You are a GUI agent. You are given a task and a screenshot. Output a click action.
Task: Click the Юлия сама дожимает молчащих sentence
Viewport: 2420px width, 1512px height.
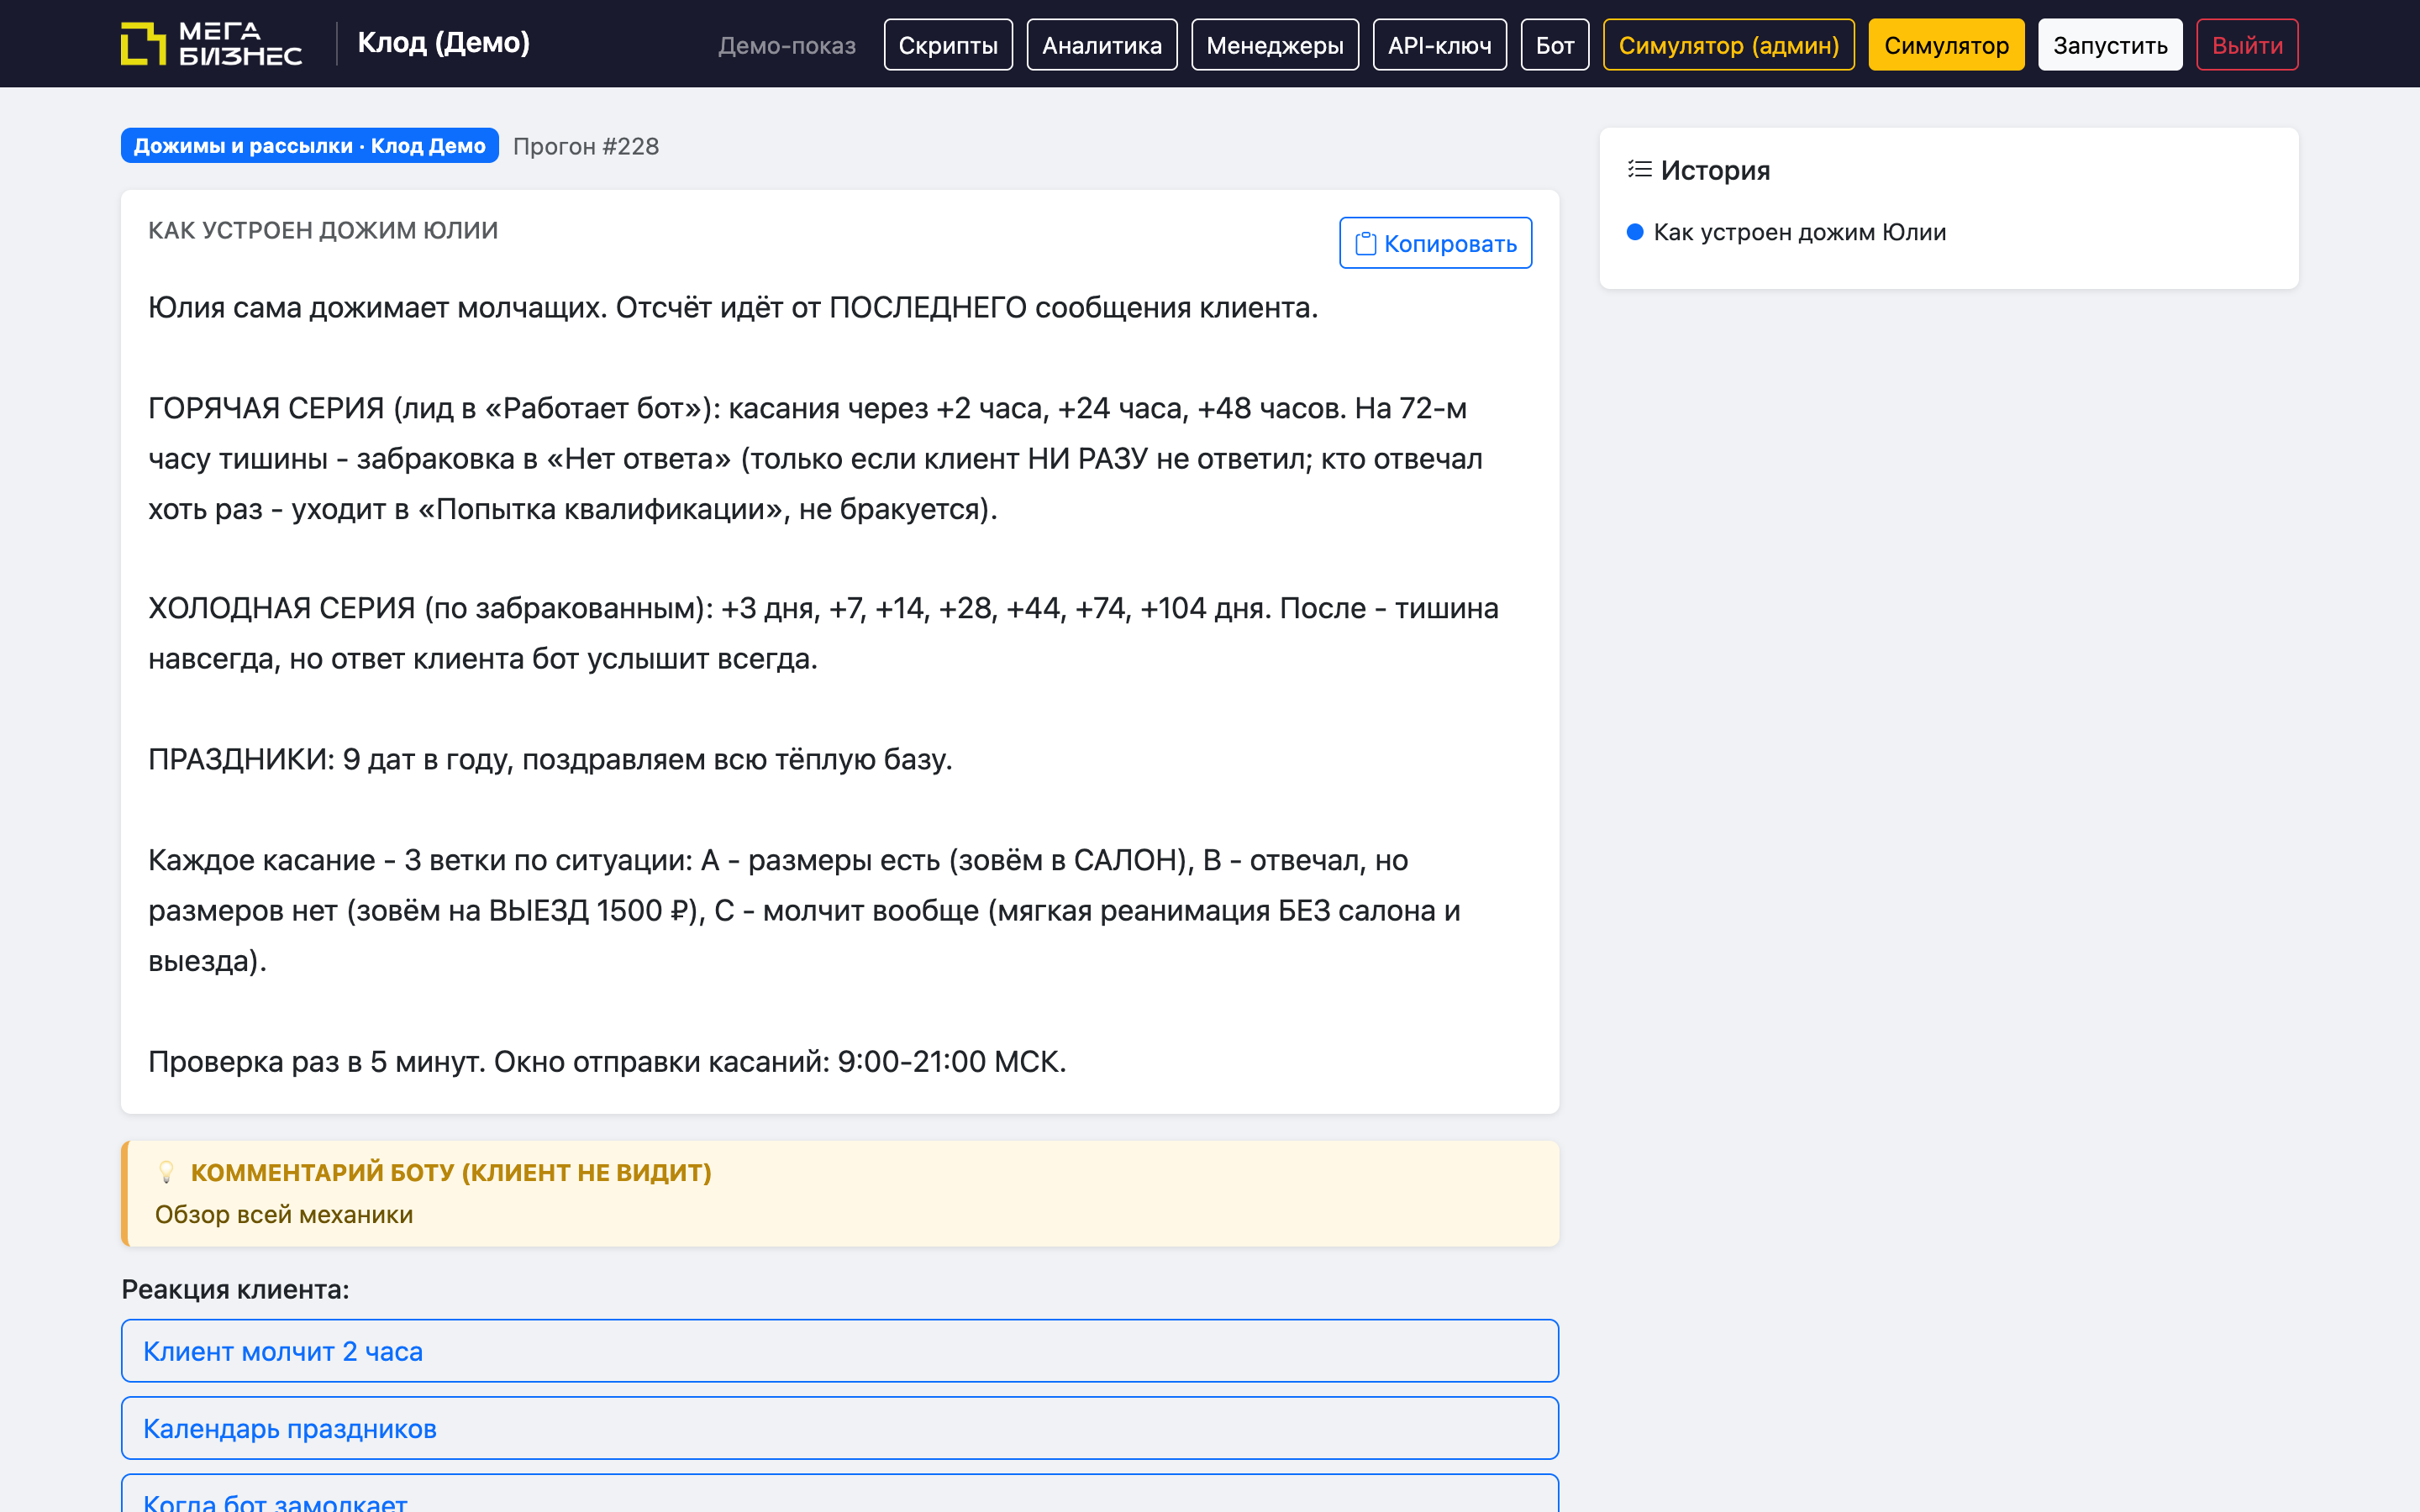click(x=733, y=307)
